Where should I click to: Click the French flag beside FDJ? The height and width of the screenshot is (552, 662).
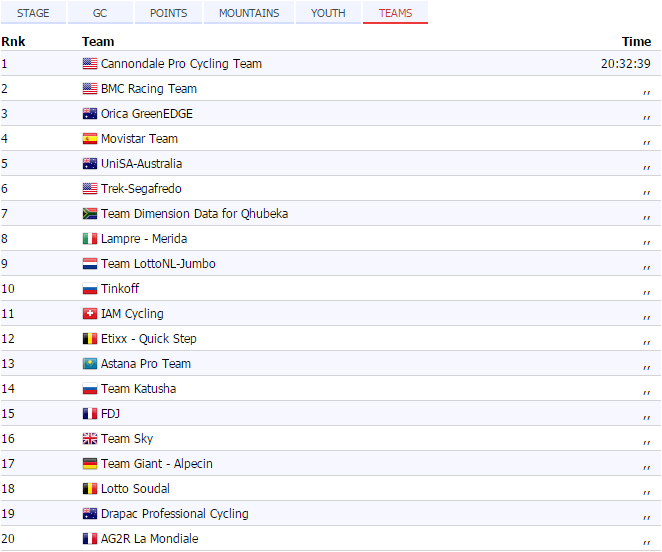click(90, 413)
